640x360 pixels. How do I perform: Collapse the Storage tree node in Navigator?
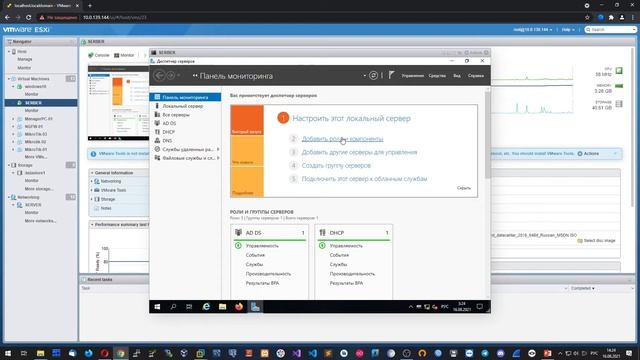point(9,165)
